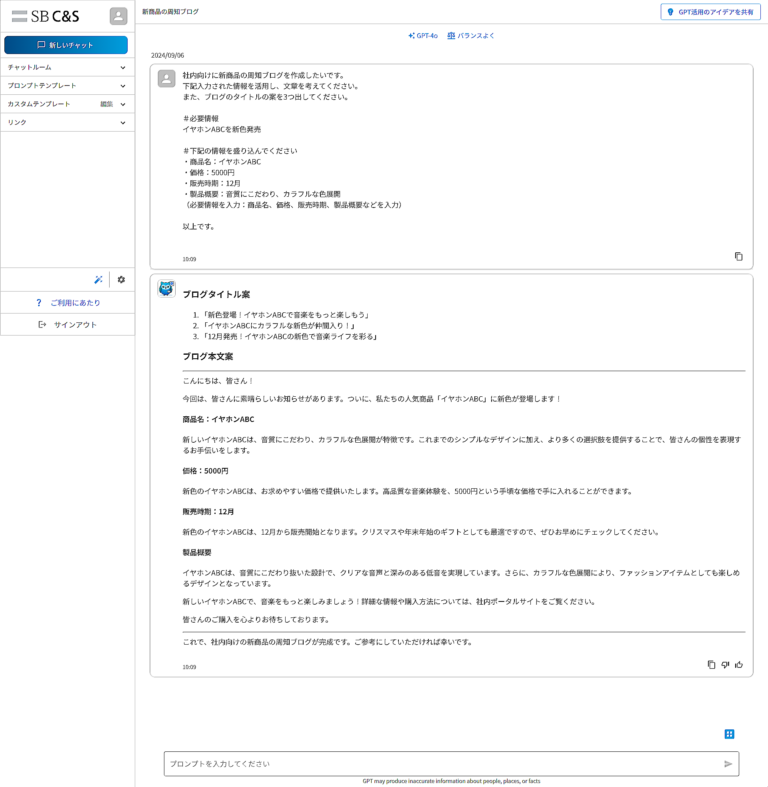Click the magic wand icon in sidebar

pyautogui.click(x=98, y=280)
